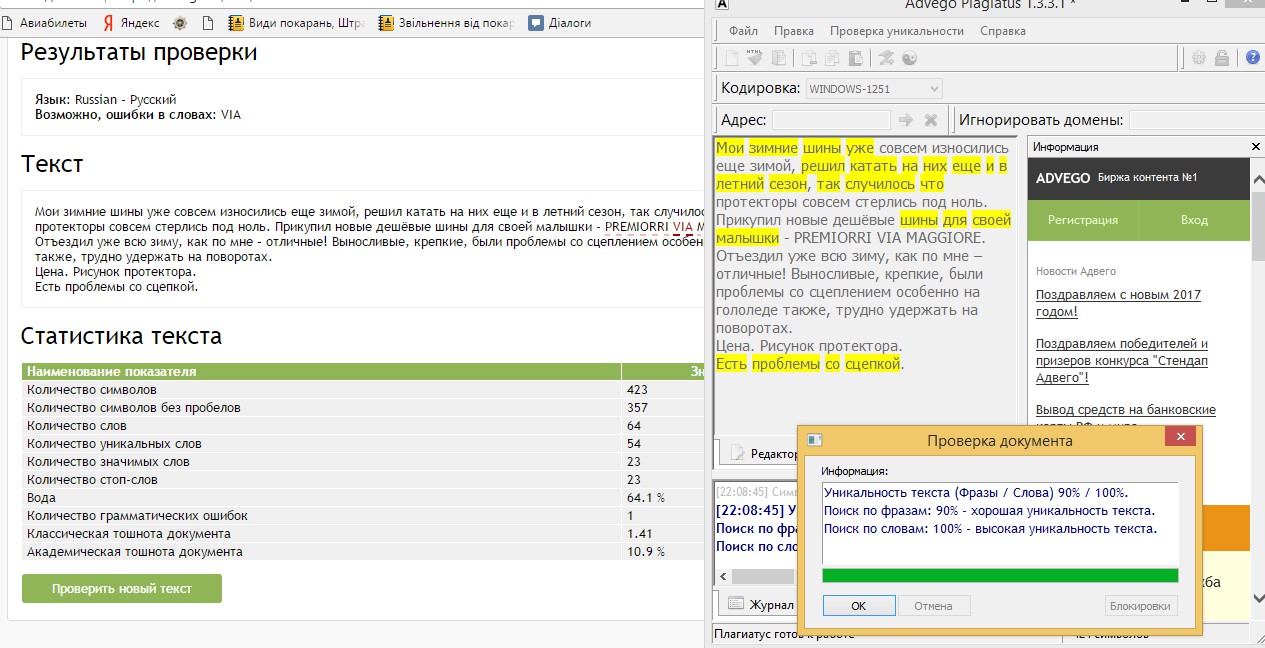Click the ADVEGO logo in the side panel
This screenshot has width=1265, height=648.
coord(1063,178)
